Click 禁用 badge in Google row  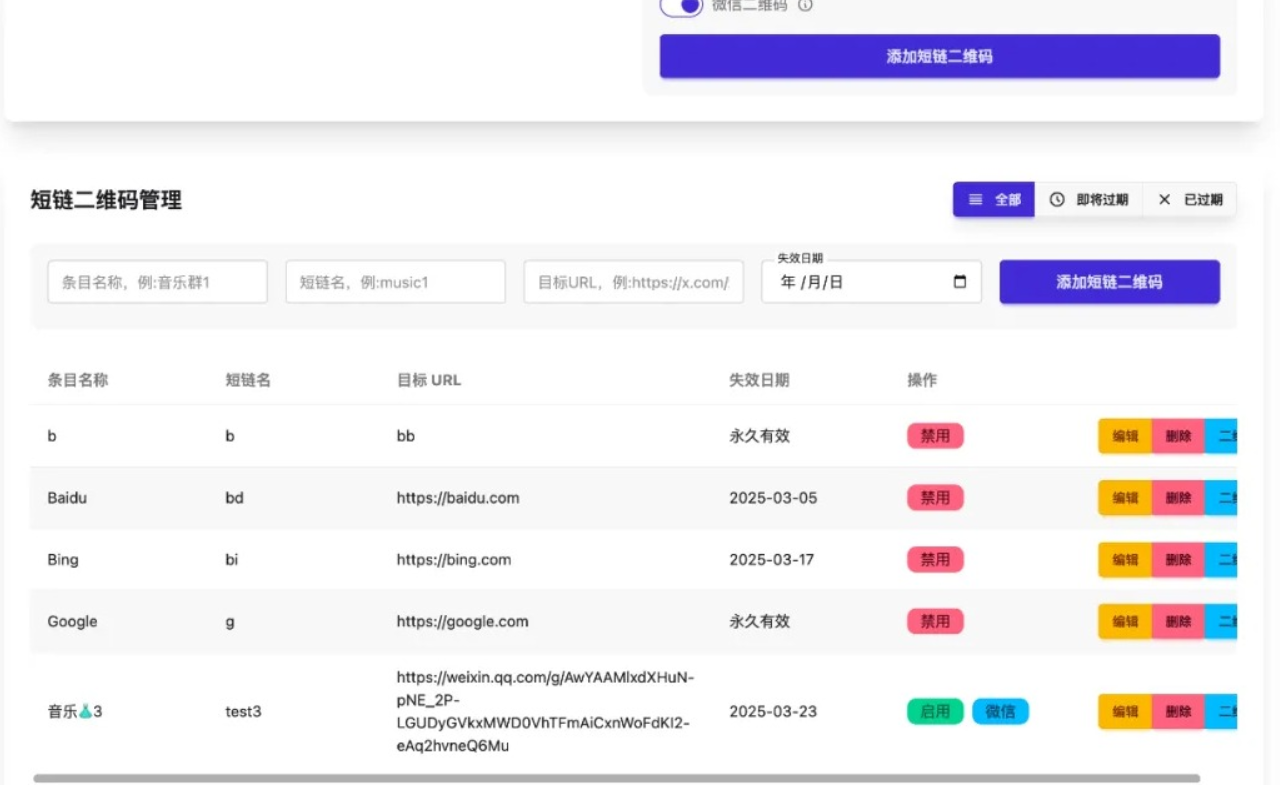pos(935,621)
